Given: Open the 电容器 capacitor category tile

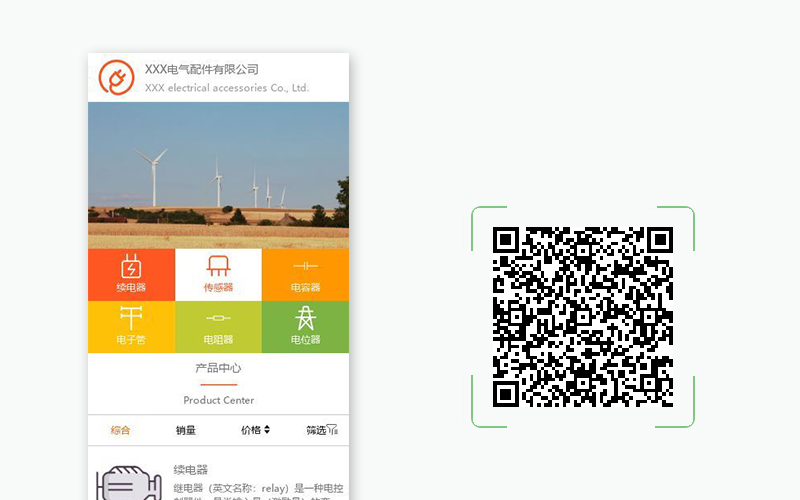Looking at the screenshot, I should [305, 274].
